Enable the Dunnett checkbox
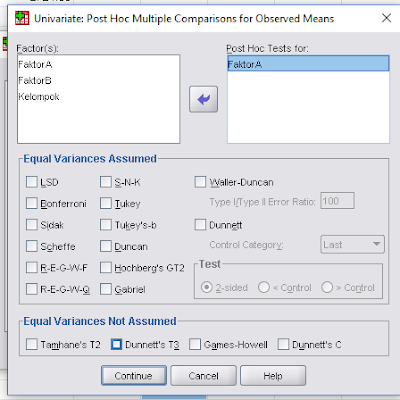The height and width of the screenshot is (400, 400). coord(200,225)
